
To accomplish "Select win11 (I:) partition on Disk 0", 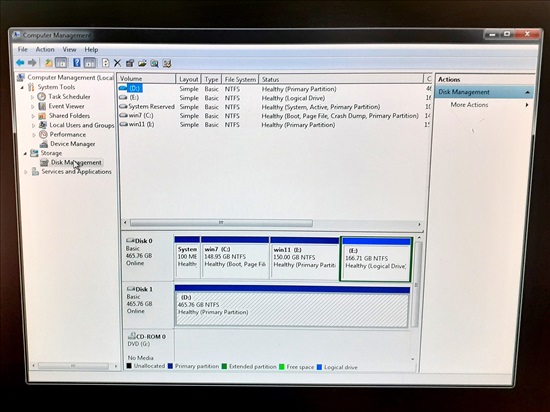I will click(304, 258).
